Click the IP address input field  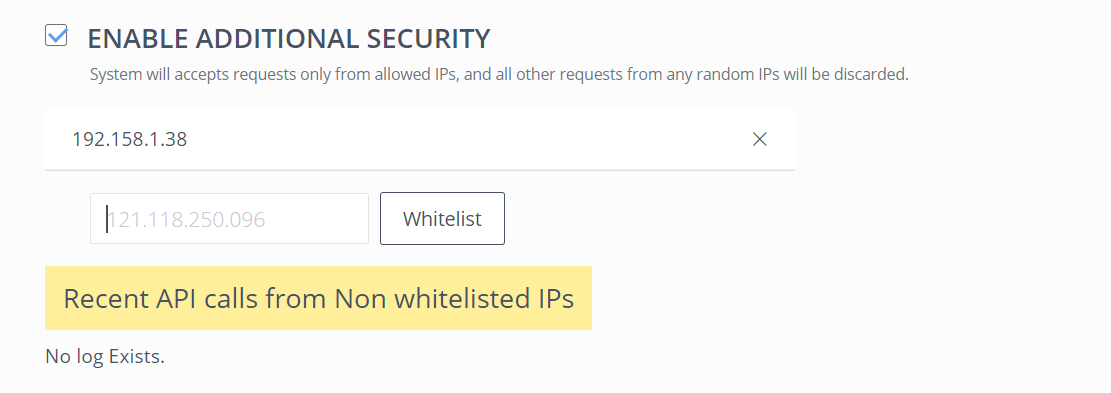[229, 219]
